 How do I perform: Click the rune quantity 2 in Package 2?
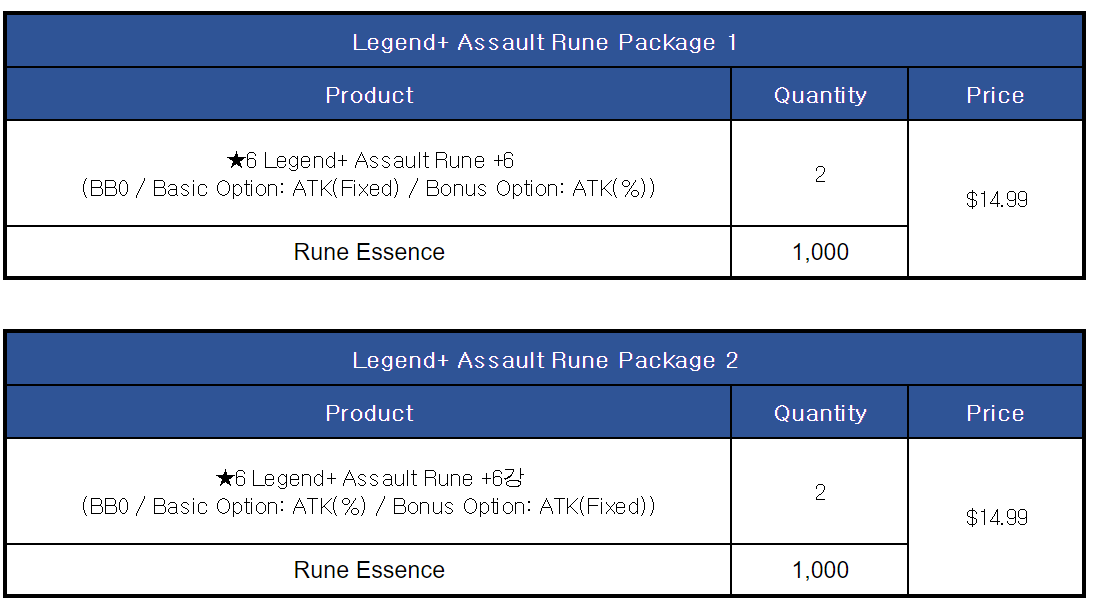point(820,492)
